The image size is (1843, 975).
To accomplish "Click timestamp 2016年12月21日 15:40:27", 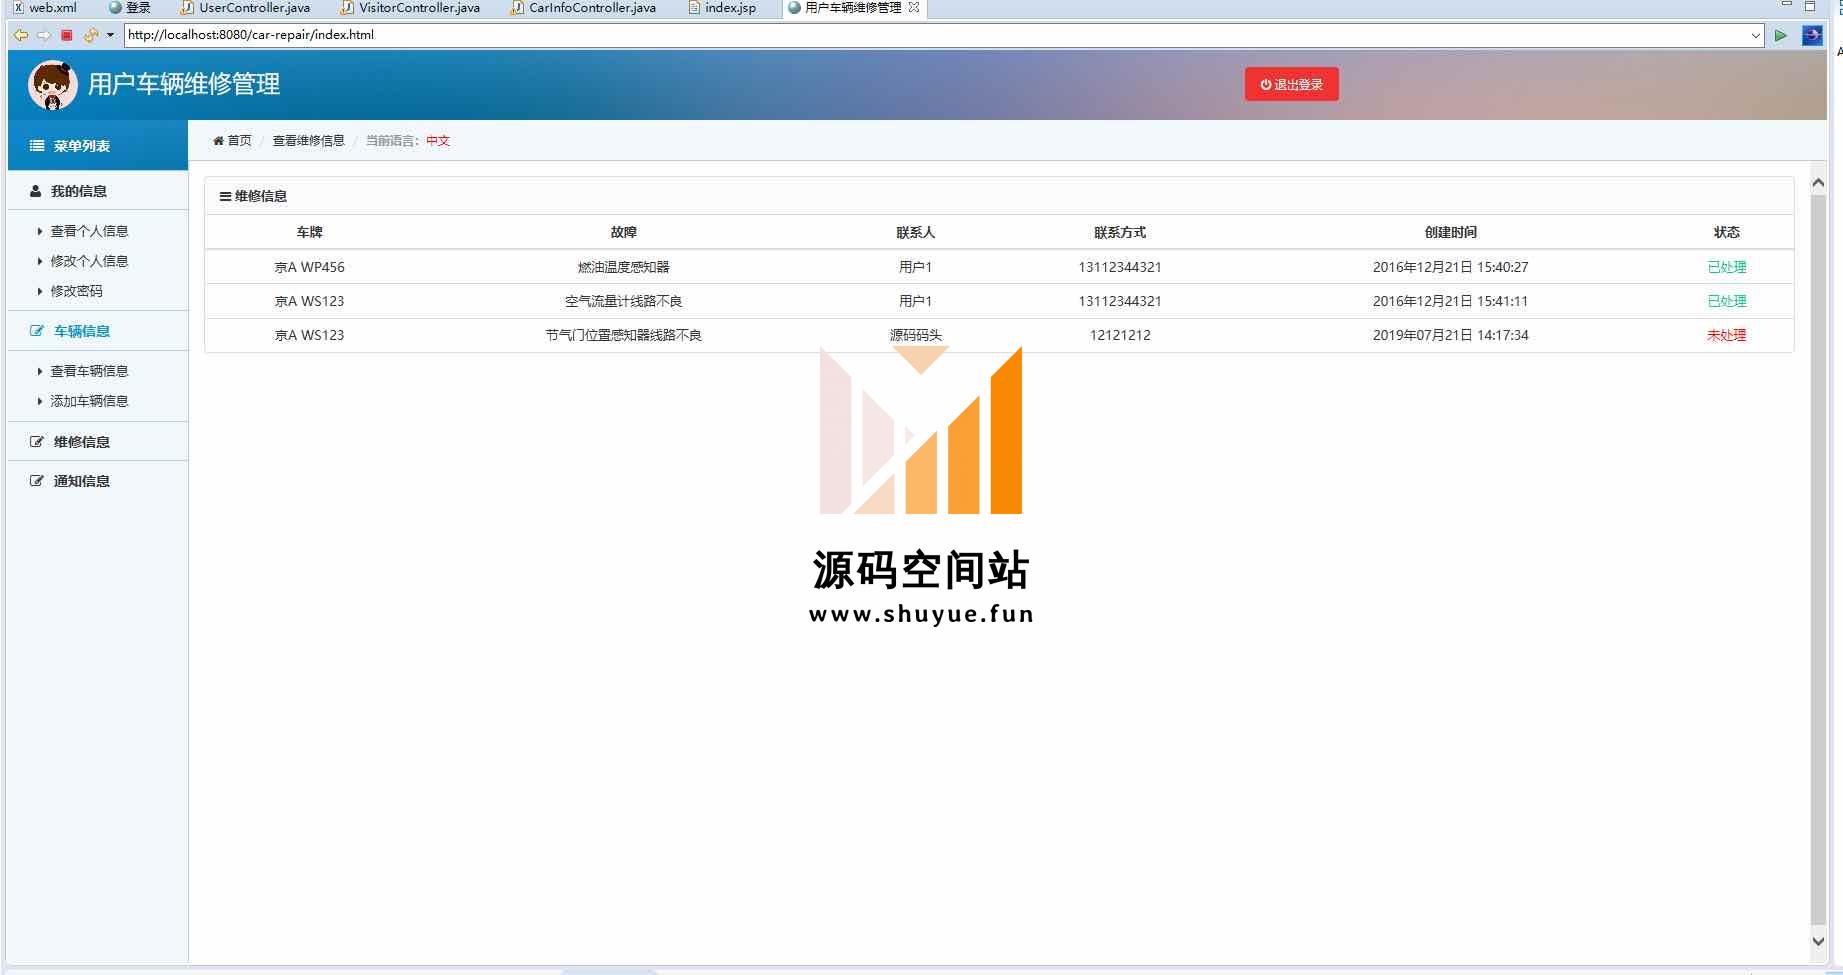I will tap(1450, 267).
